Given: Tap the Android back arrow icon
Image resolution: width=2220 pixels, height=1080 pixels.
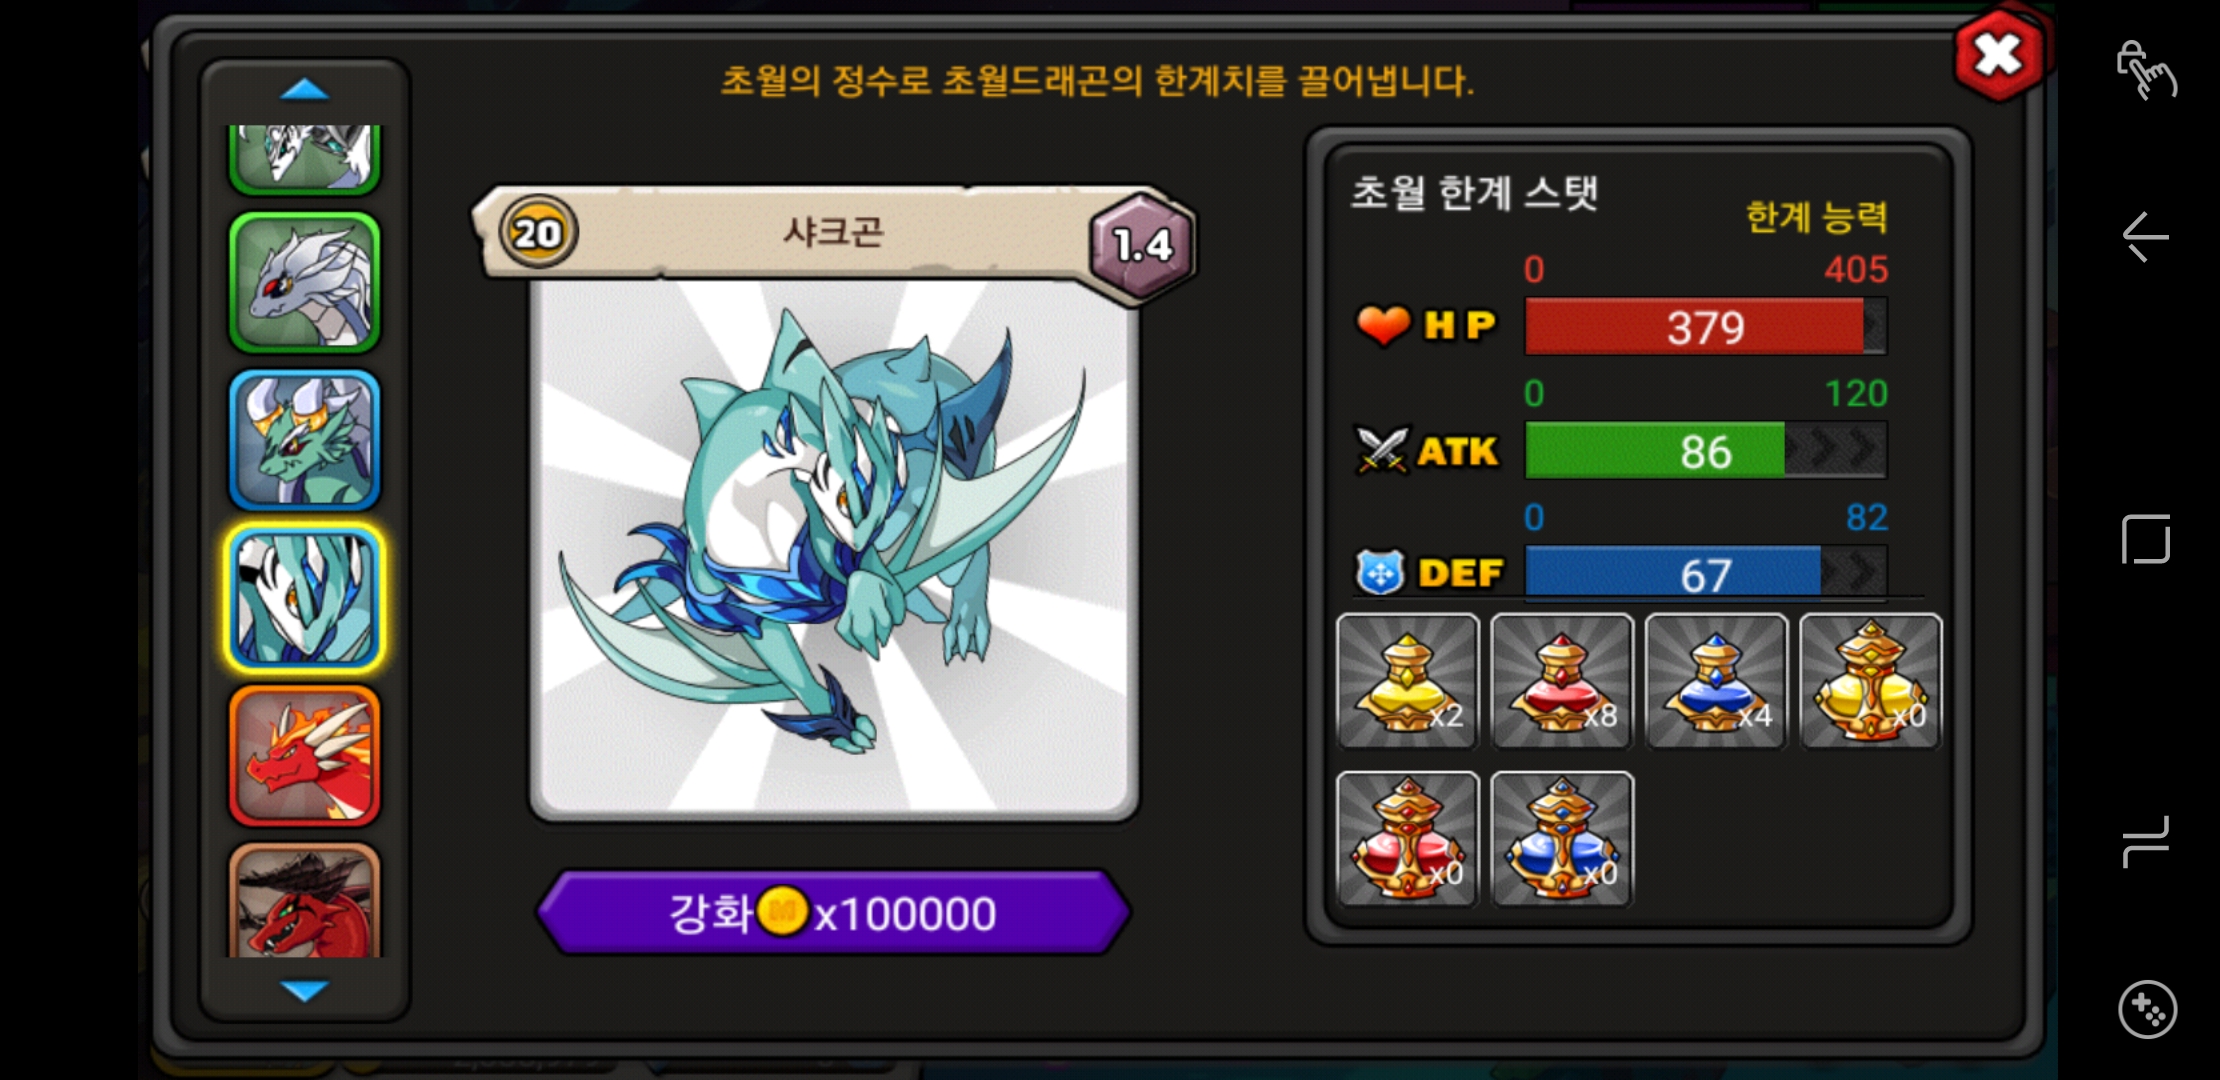Looking at the screenshot, I should [x=2146, y=237].
